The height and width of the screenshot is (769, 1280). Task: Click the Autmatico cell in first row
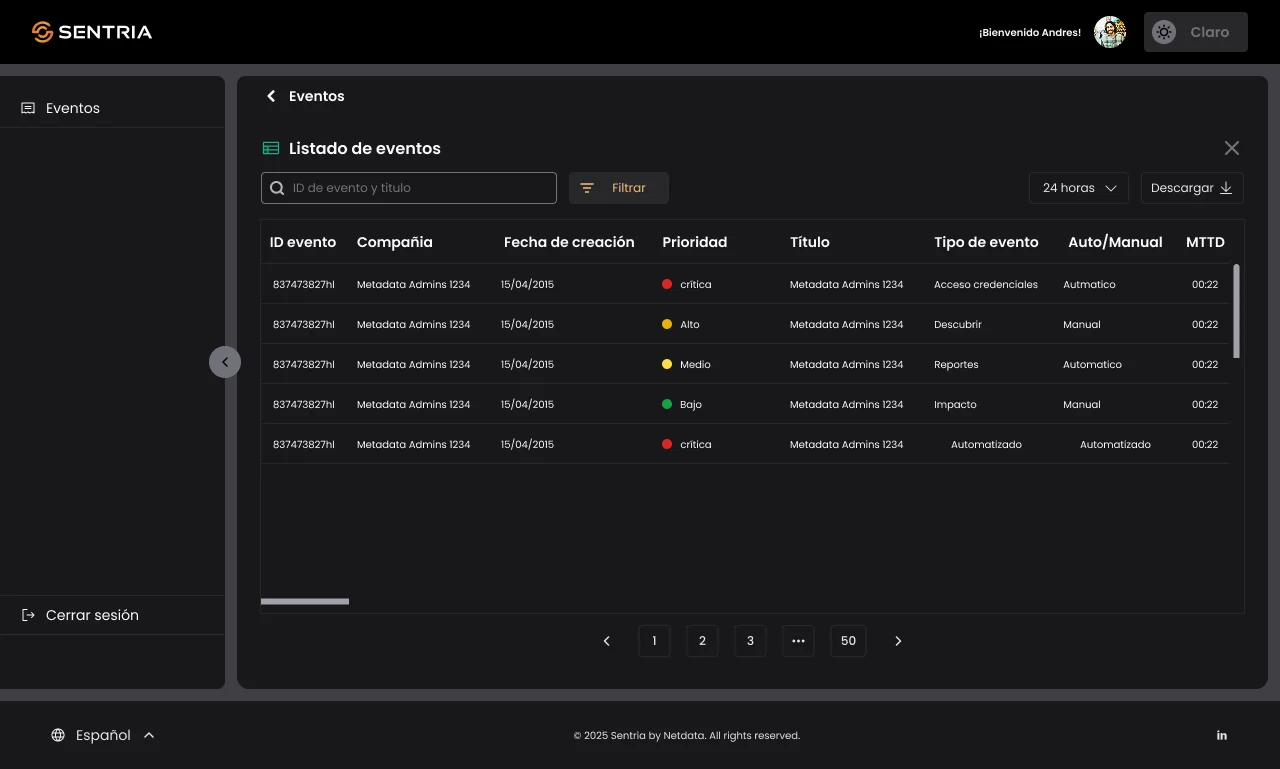pyautogui.click(x=1089, y=284)
